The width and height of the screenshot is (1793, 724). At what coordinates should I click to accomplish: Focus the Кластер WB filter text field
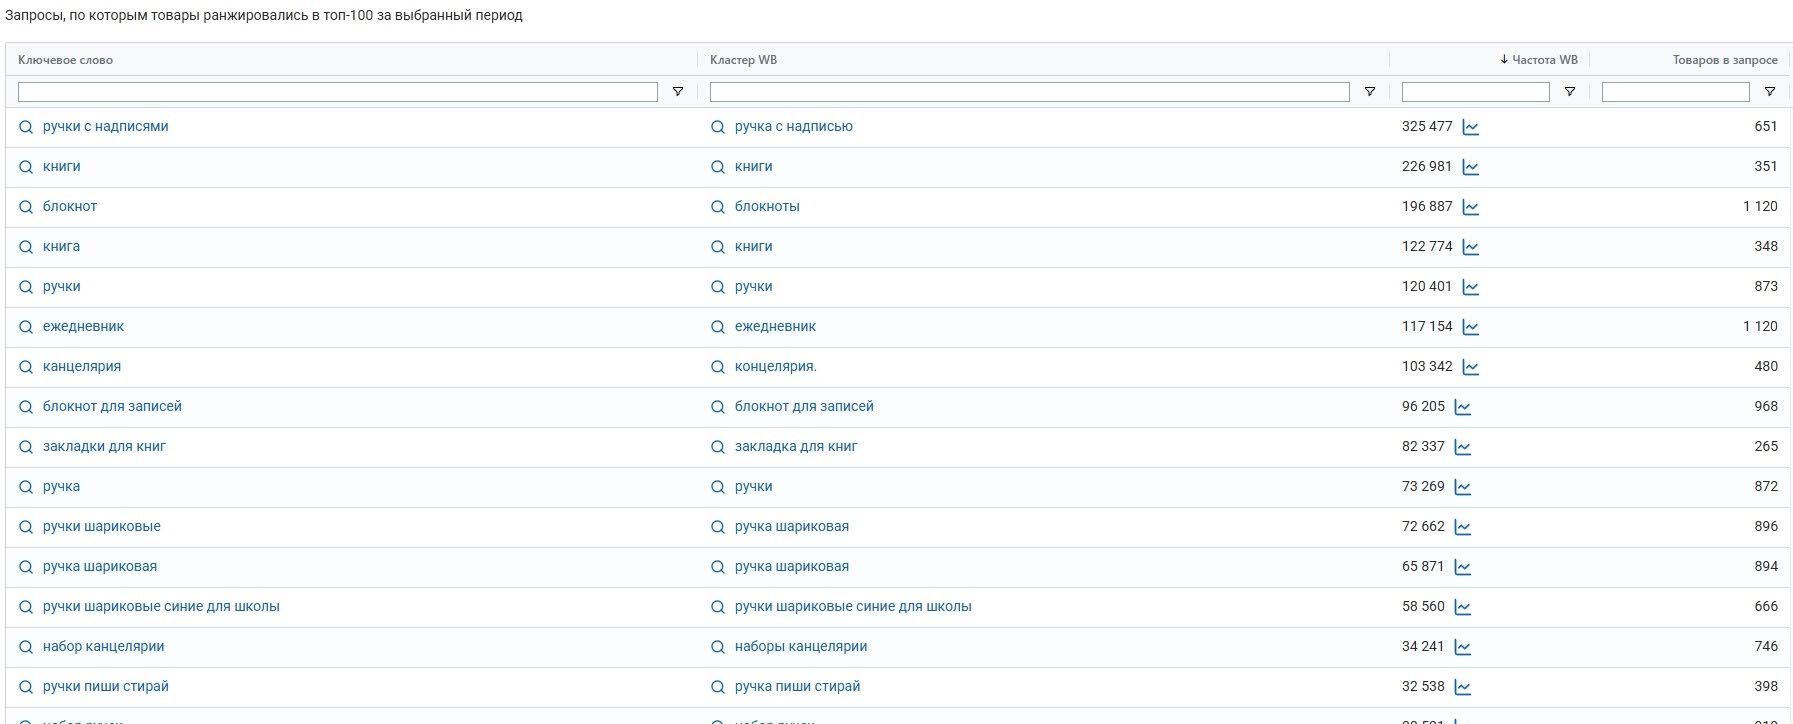[x=1029, y=92]
